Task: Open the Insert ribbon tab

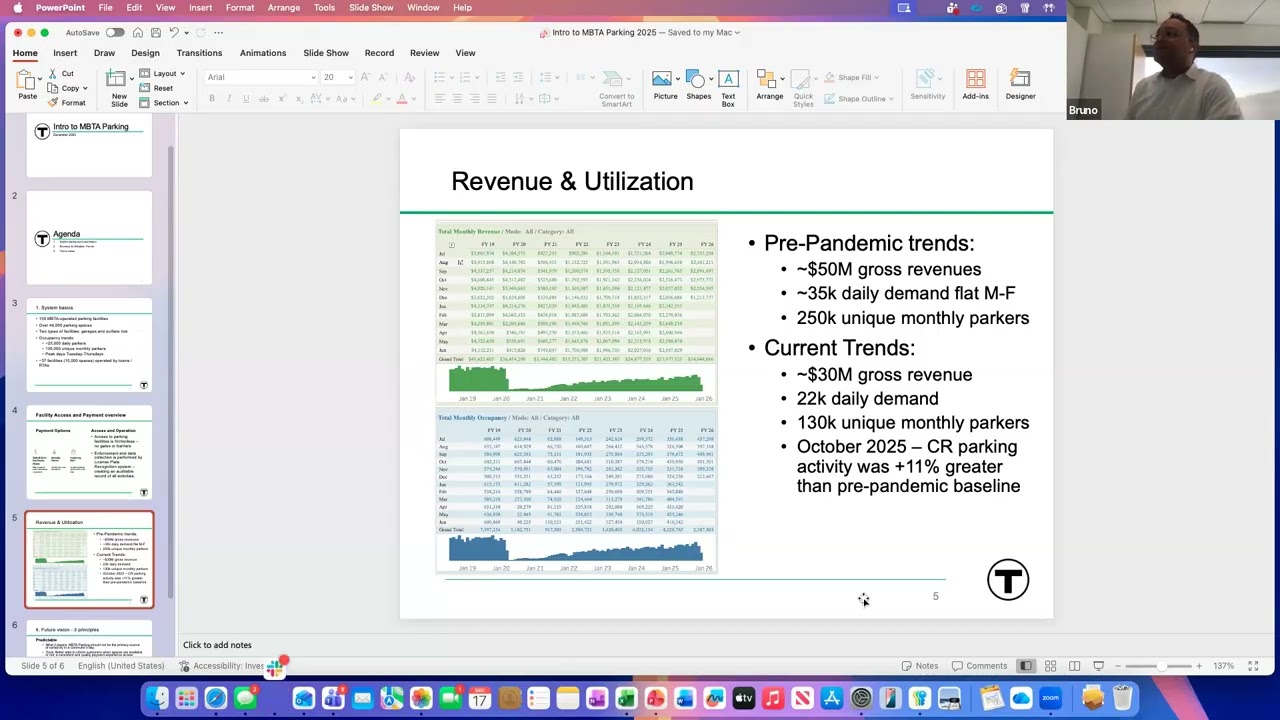Action: click(65, 53)
